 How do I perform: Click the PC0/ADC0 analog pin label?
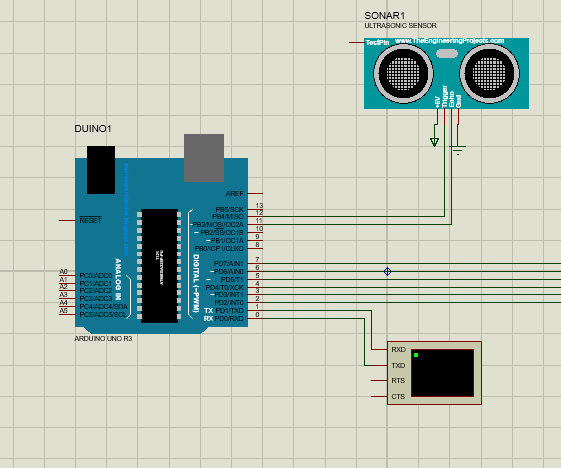(96, 276)
